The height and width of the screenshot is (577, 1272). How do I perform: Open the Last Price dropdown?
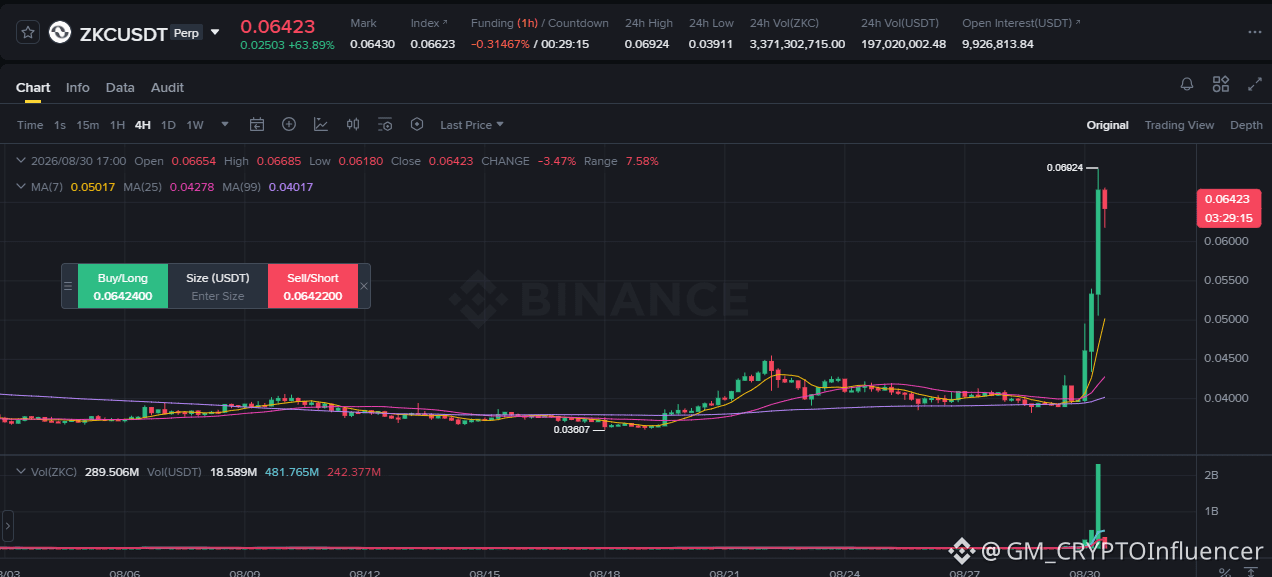click(x=472, y=125)
